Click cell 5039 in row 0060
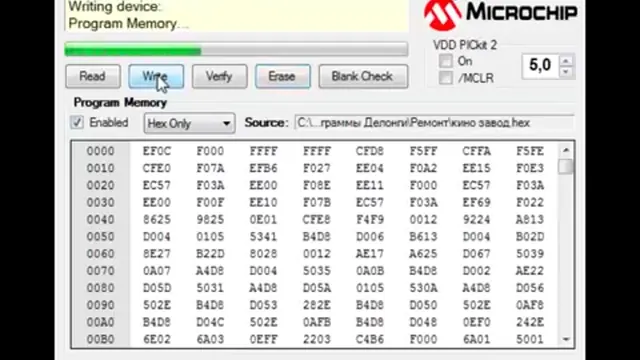This screenshot has height=360, width=640. (x=530, y=254)
